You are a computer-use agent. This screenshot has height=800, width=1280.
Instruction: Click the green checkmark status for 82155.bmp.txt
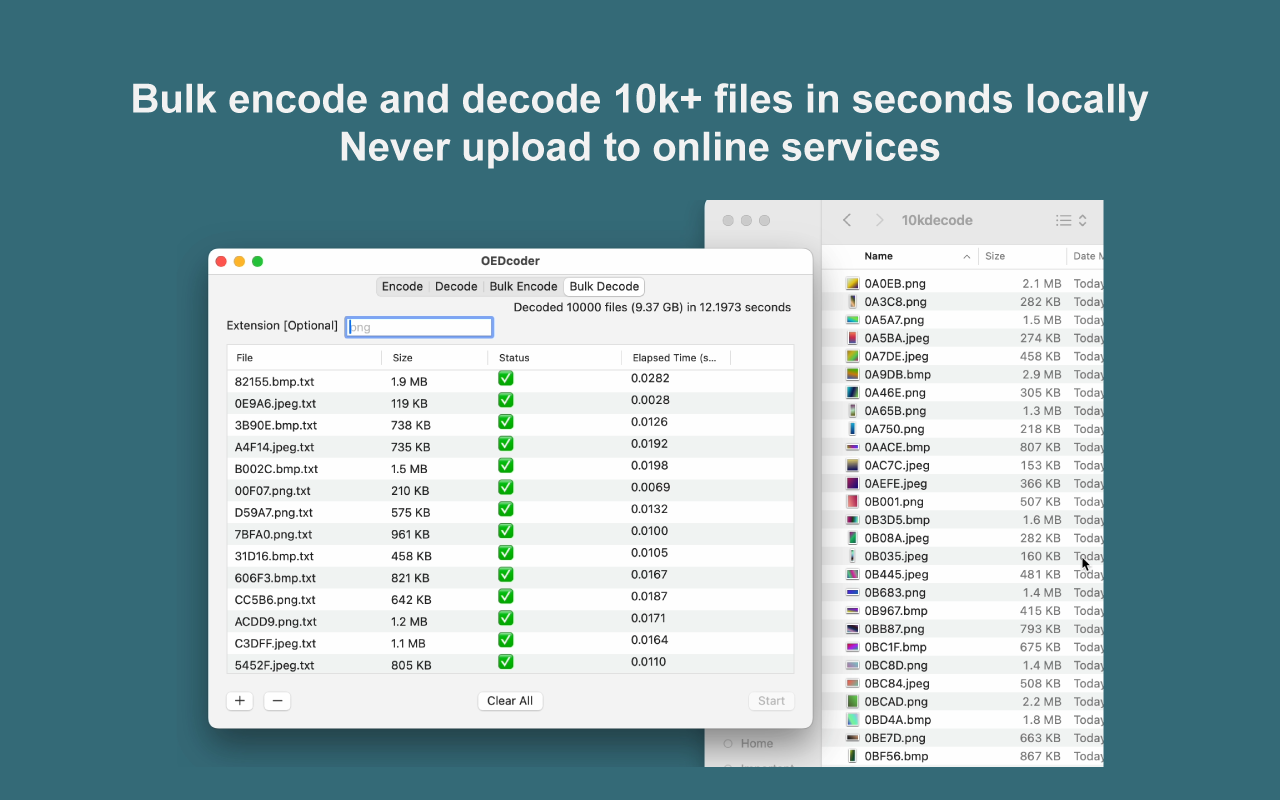(506, 378)
